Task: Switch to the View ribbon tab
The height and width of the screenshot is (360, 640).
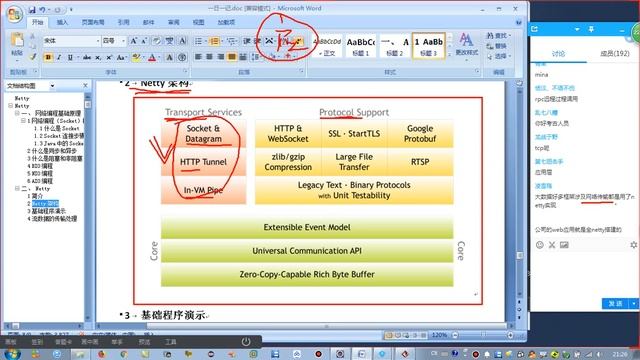Action: 198,22
